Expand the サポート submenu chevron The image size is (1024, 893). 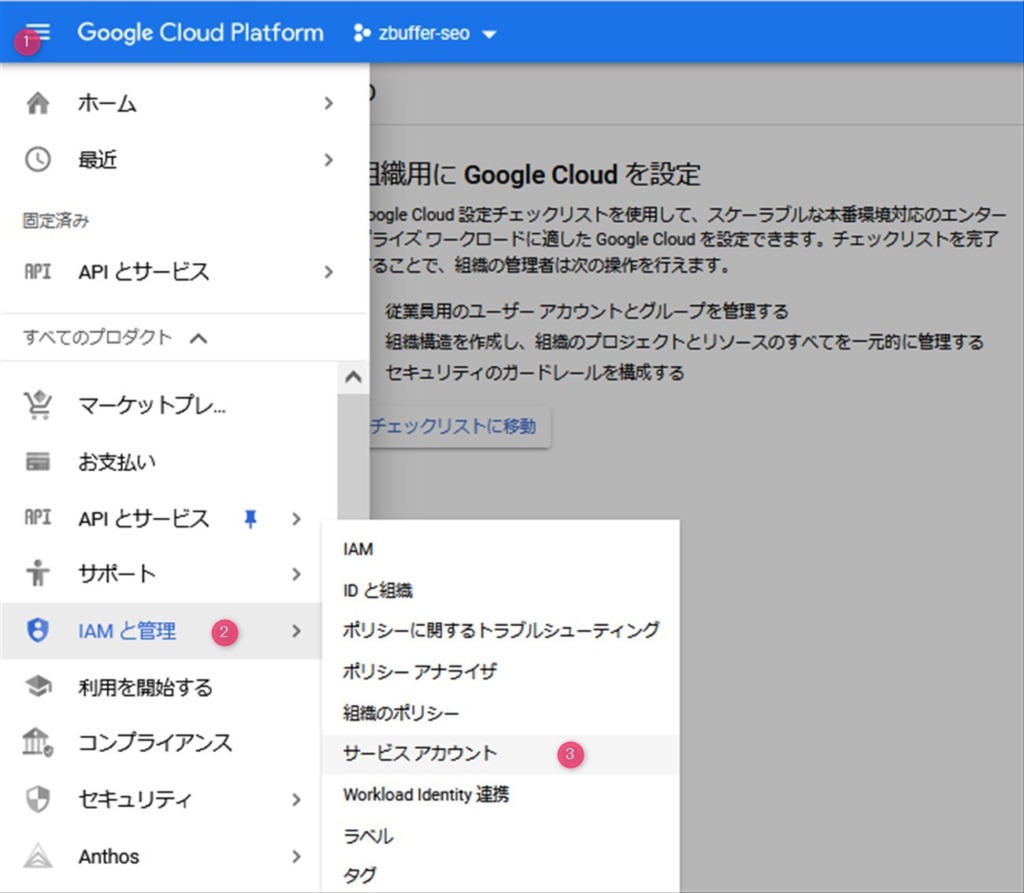pos(296,574)
